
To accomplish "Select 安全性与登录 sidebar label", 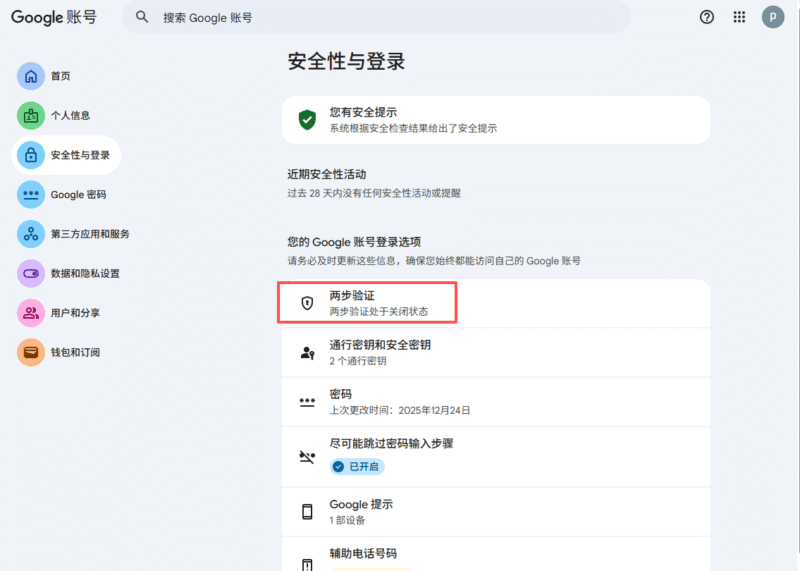I will (80, 155).
